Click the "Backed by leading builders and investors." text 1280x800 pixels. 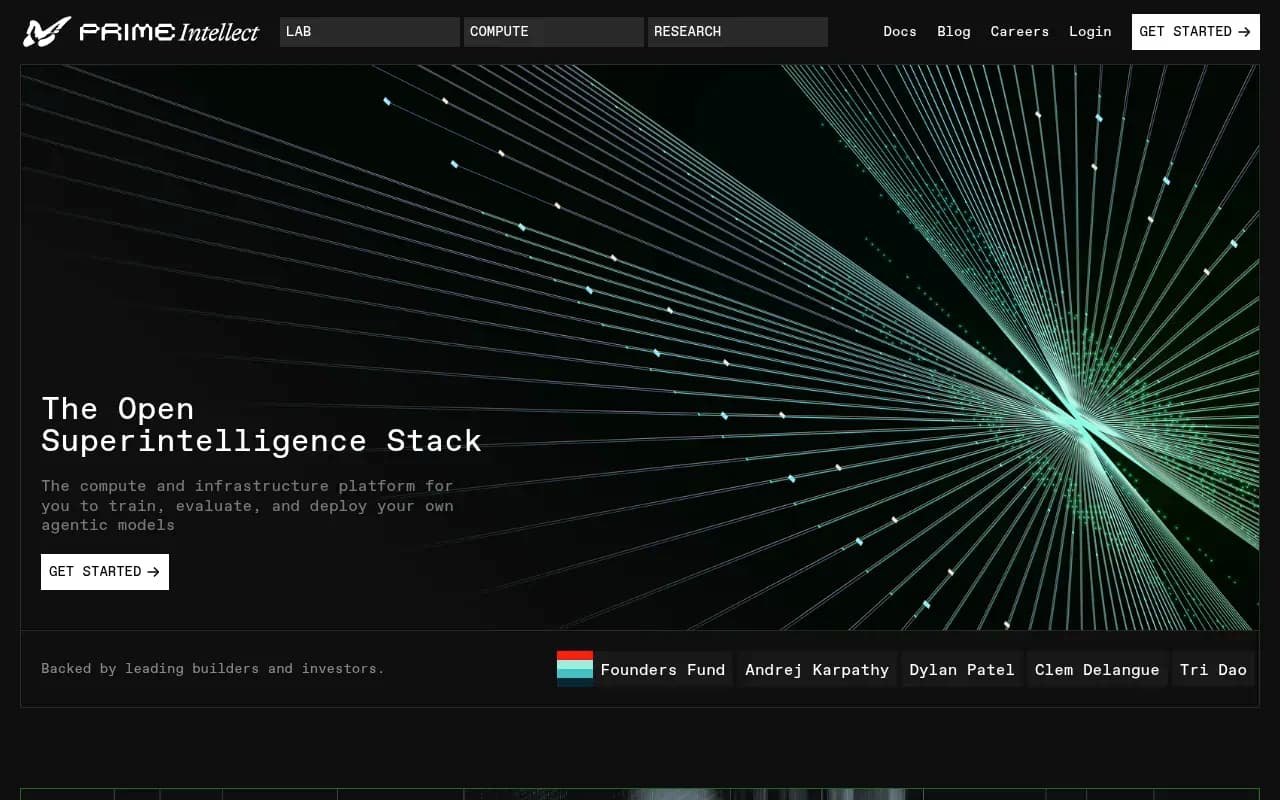click(213, 669)
